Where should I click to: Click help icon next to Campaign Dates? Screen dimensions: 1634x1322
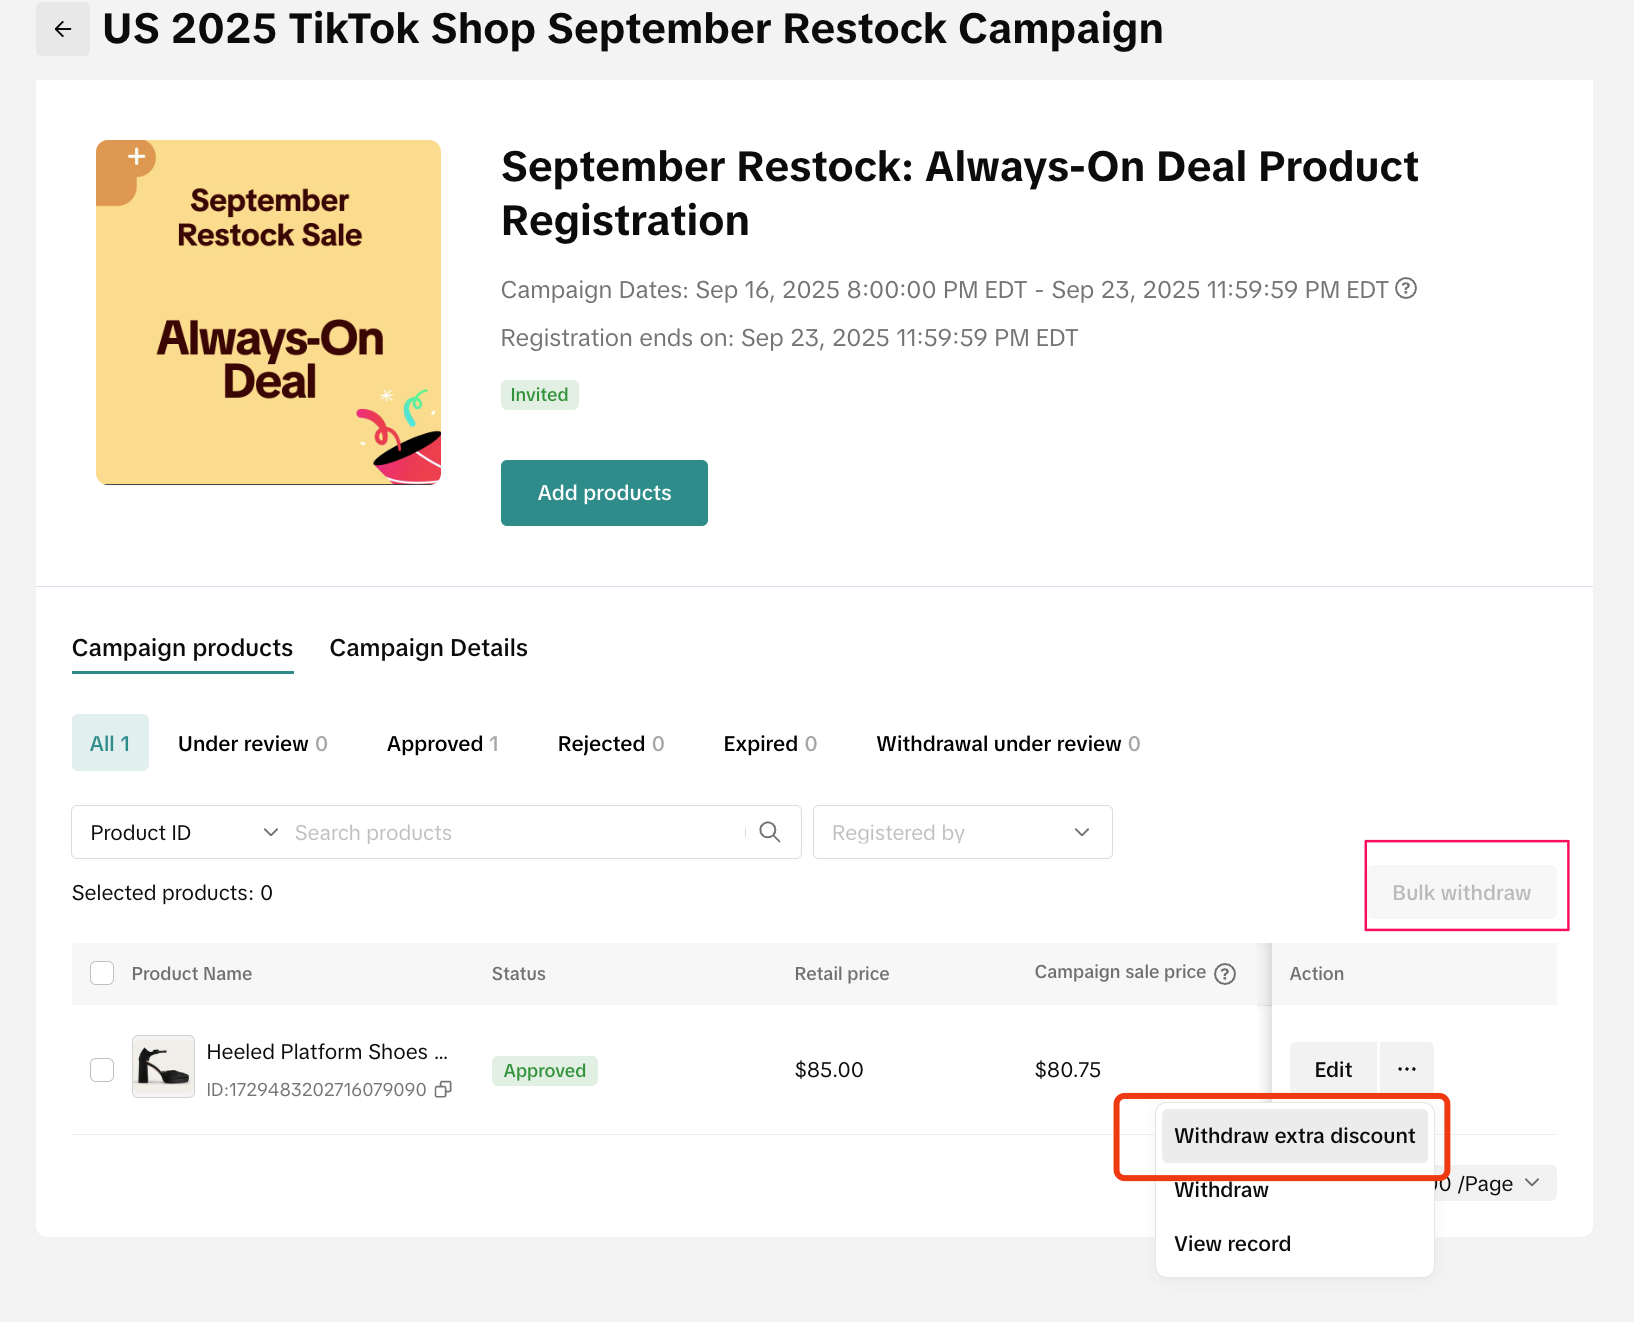(x=1406, y=289)
